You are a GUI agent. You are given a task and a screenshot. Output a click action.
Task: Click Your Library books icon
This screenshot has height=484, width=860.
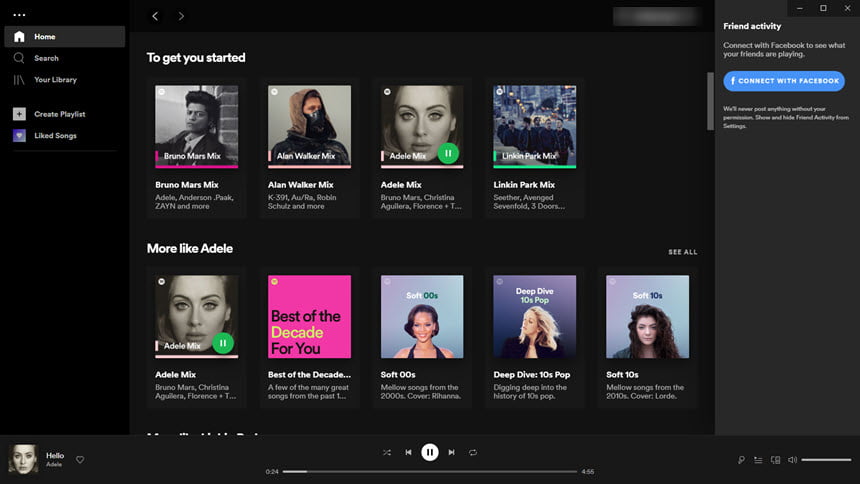(19, 80)
